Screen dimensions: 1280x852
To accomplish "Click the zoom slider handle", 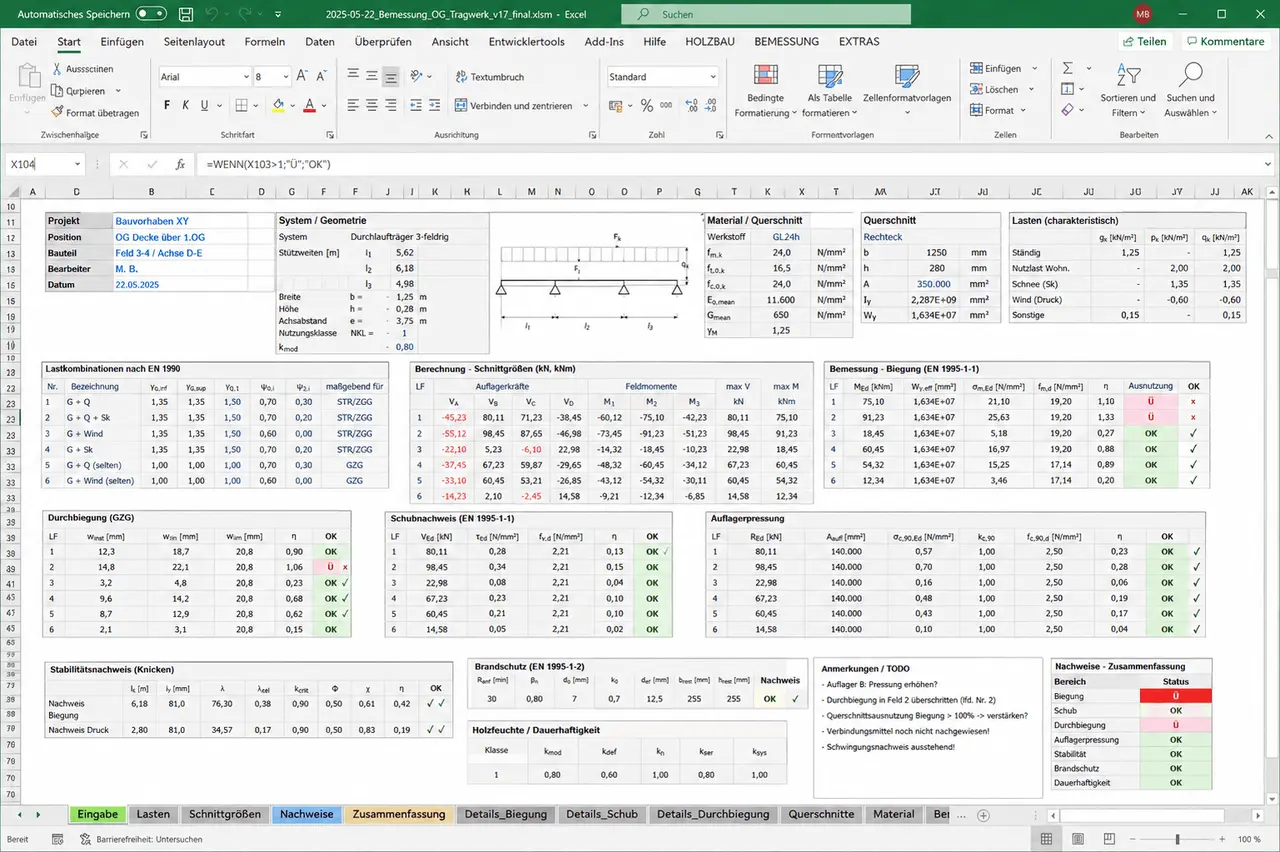I will tap(1178, 840).
